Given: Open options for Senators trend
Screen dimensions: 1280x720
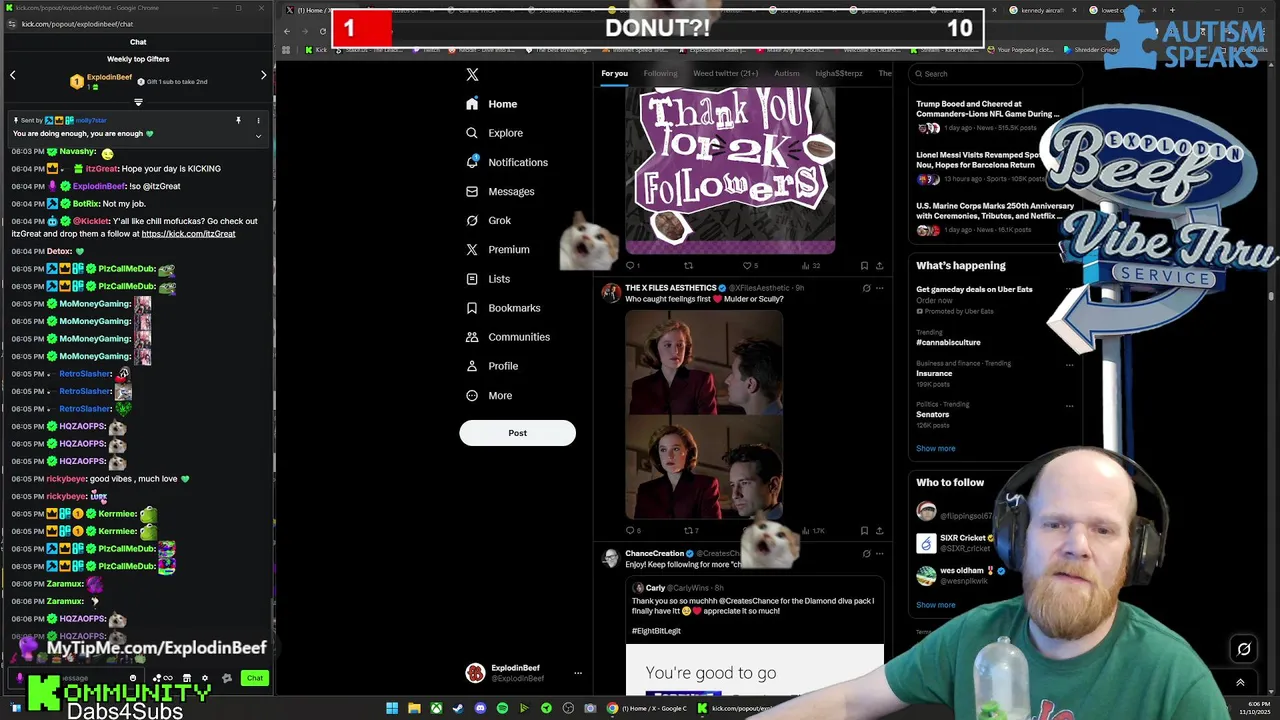Looking at the screenshot, I should point(1069,406).
